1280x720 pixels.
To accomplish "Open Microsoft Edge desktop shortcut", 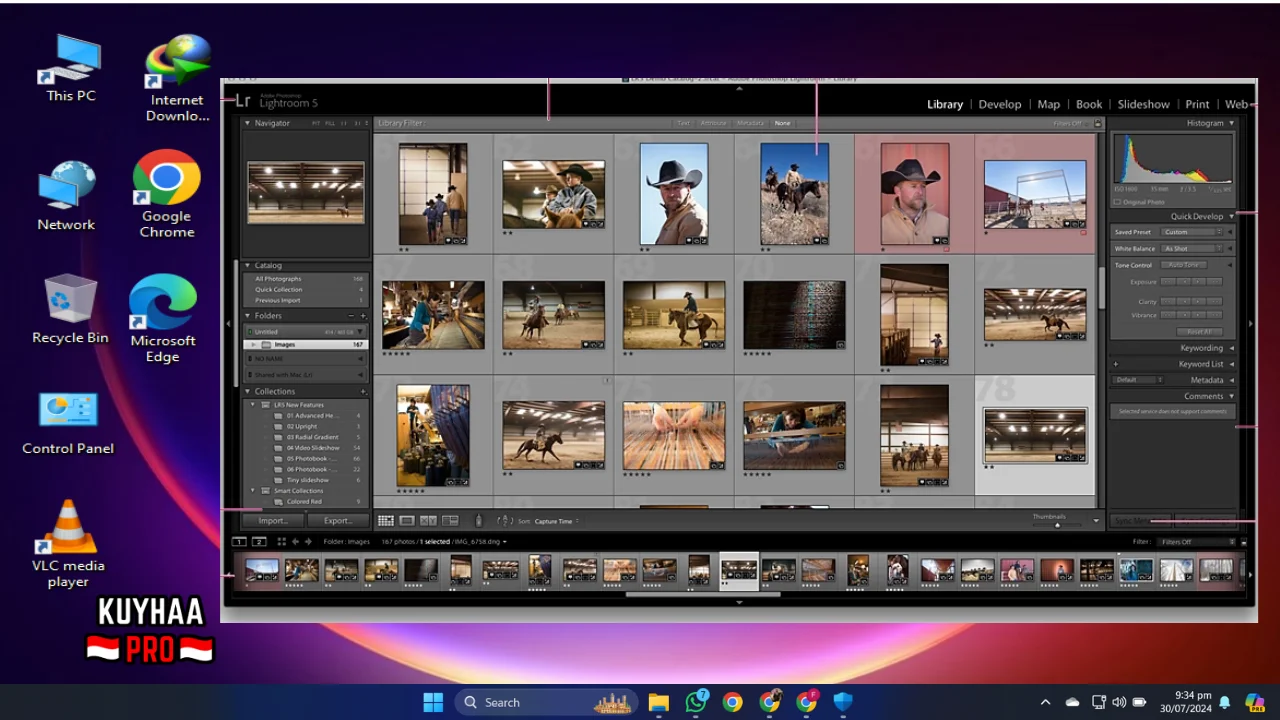I will (x=162, y=318).
